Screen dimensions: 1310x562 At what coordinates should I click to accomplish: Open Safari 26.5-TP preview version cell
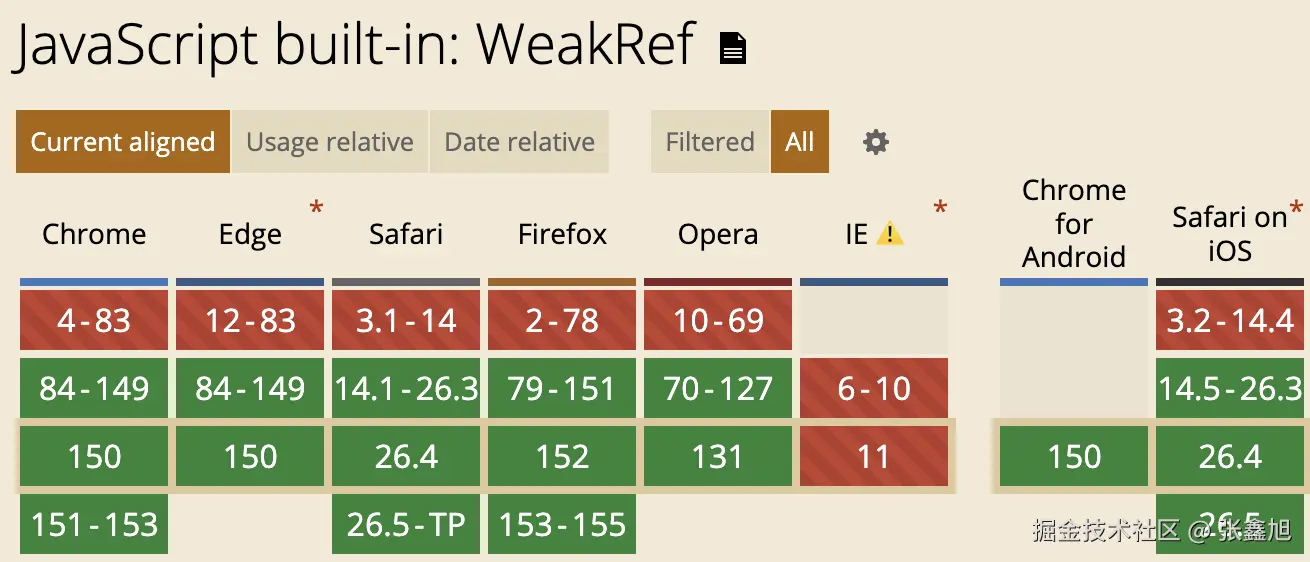(x=406, y=524)
